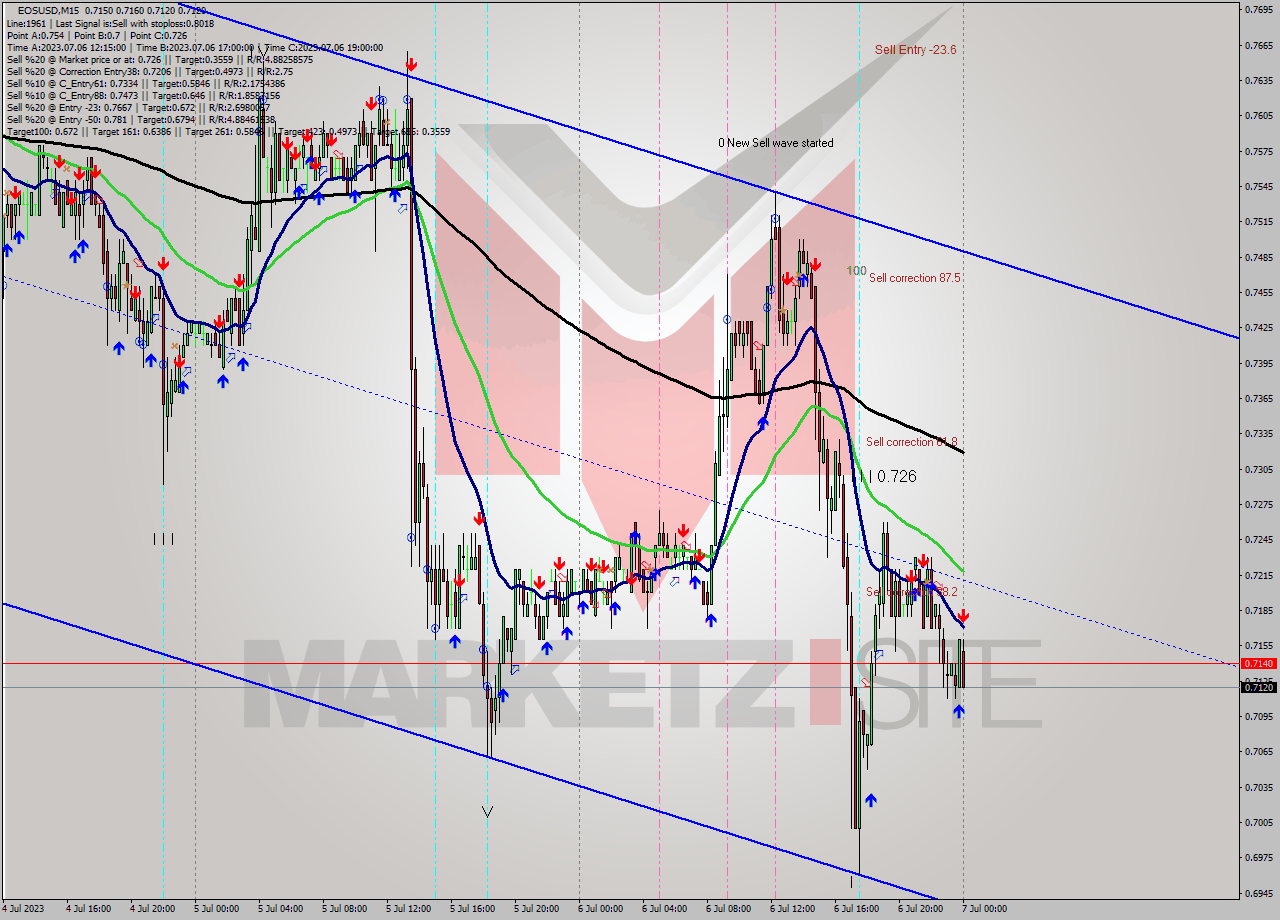Screen dimensions: 1280x920
Task: Click the '5 Jul 04:00' time label
Action: (280, 909)
